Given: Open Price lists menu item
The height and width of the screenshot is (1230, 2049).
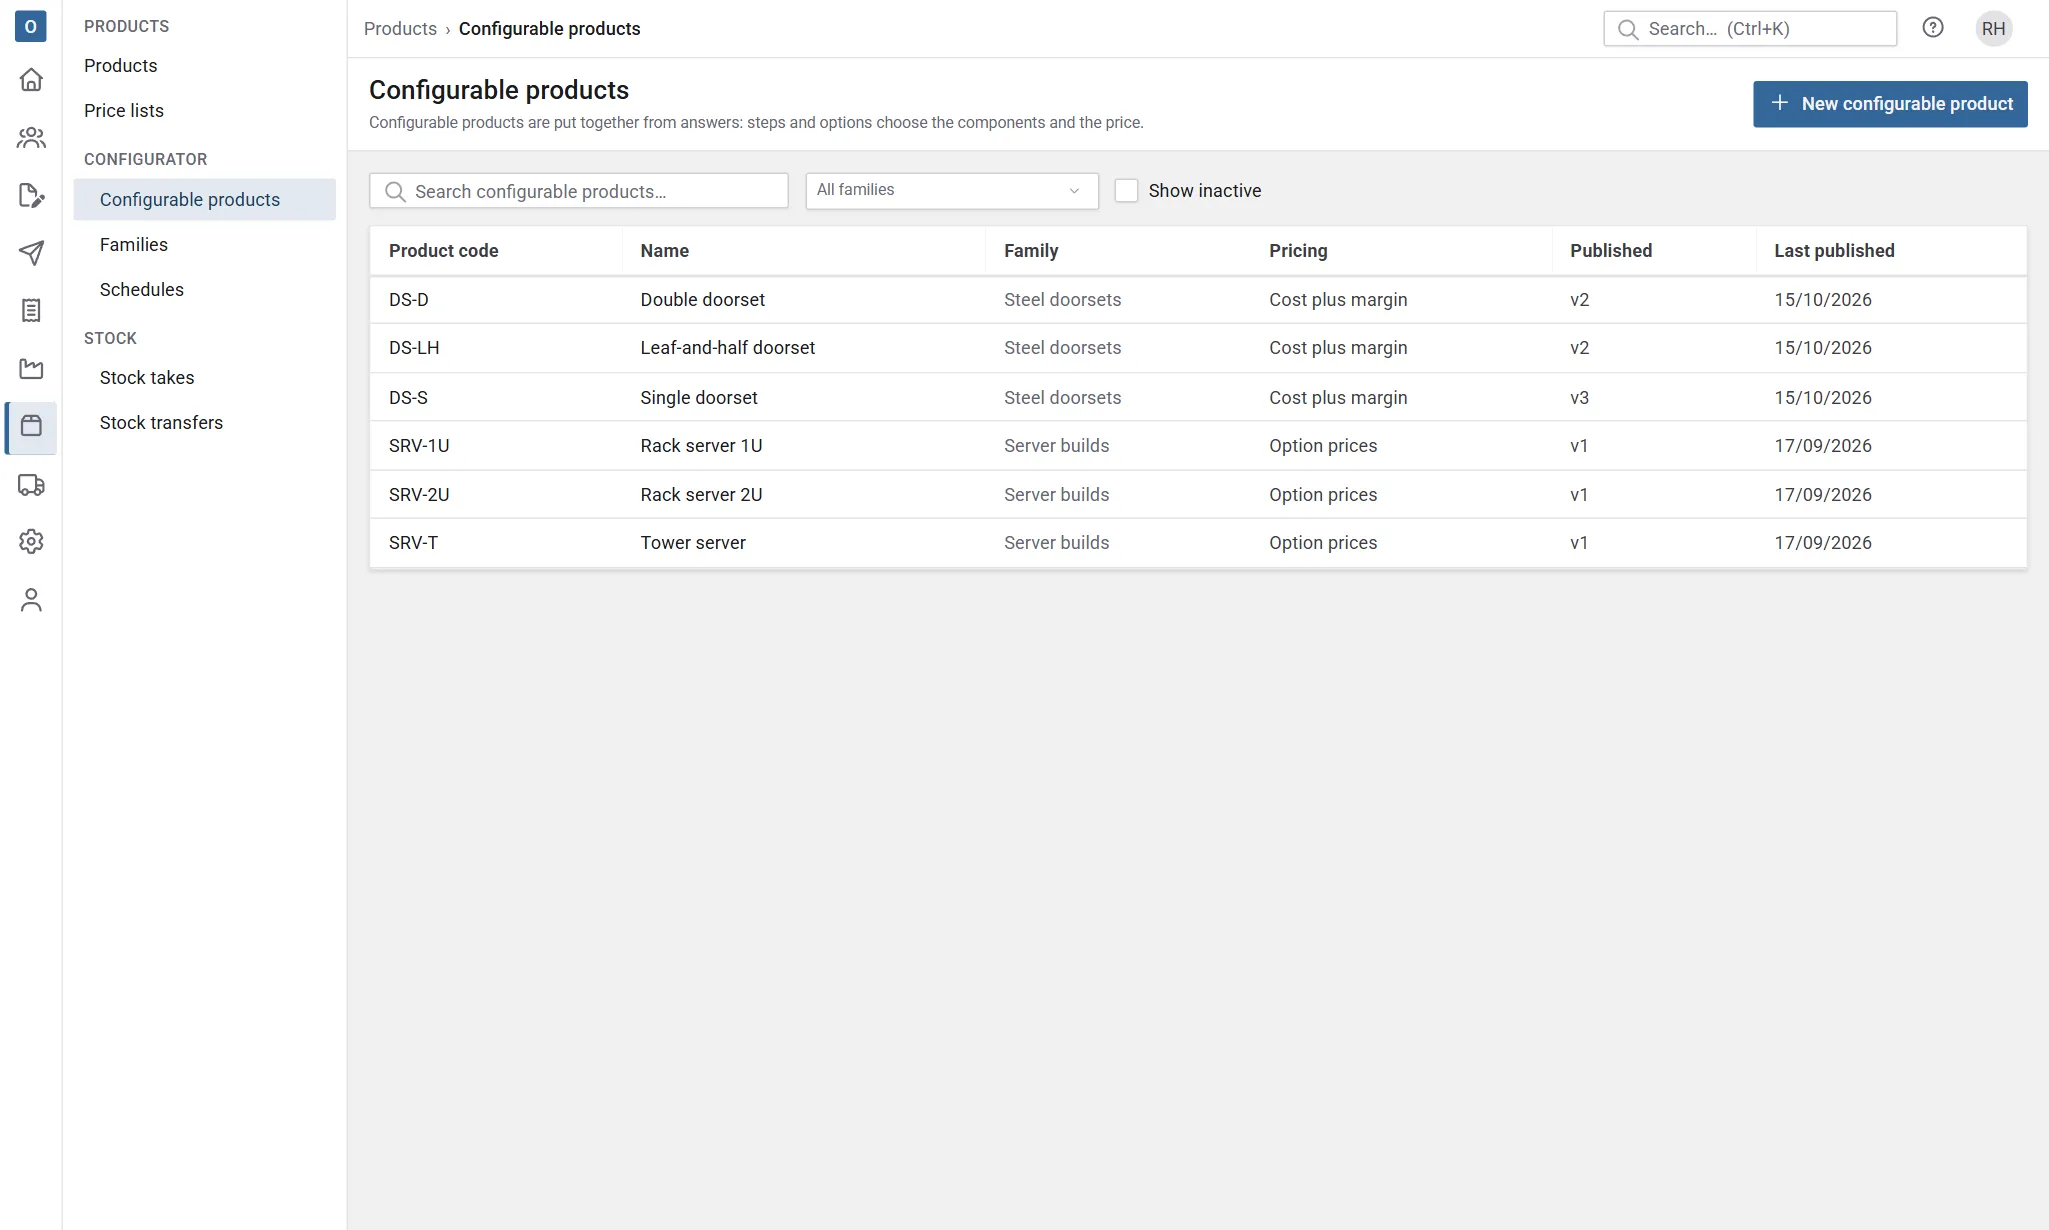Looking at the screenshot, I should pyautogui.click(x=124, y=111).
